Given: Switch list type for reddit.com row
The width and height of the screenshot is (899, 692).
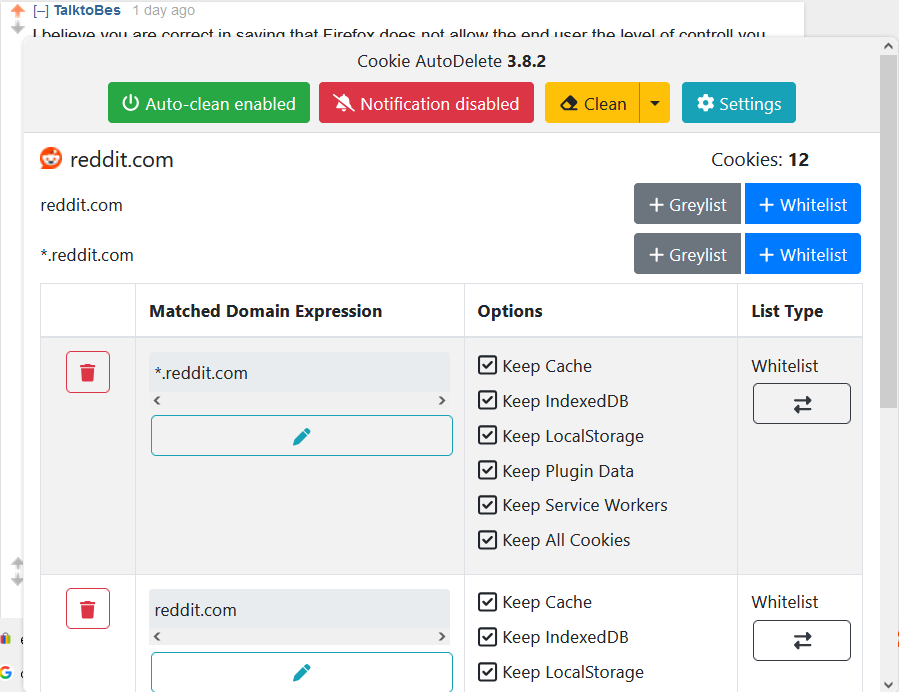Looking at the screenshot, I should pyautogui.click(x=802, y=640).
